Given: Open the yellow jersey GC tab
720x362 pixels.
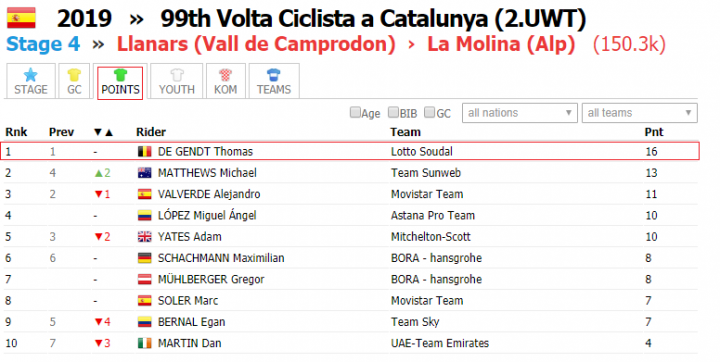Looking at the screenshot, I should click(x=74, y=81).
